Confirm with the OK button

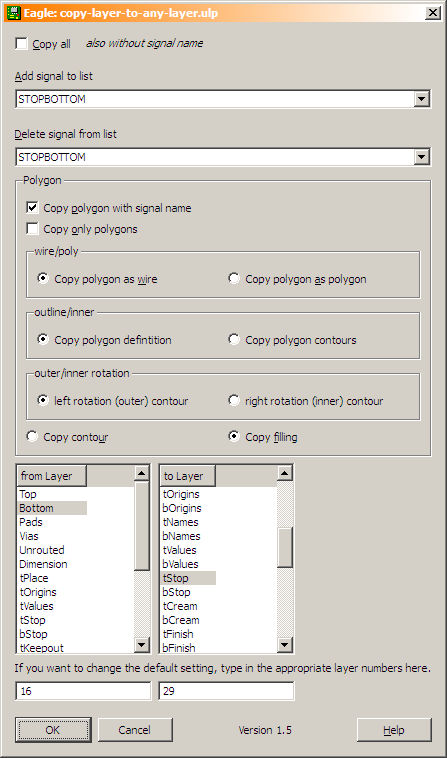[53, 730]
